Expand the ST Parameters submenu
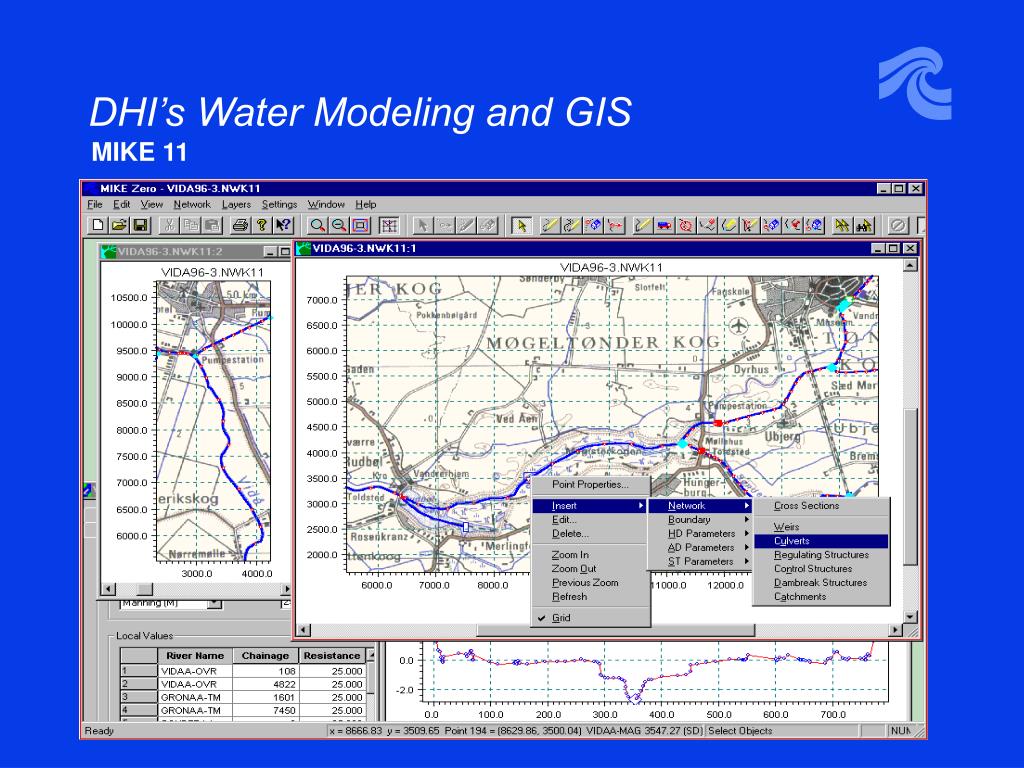1024x768 pixels. (701, 562)
